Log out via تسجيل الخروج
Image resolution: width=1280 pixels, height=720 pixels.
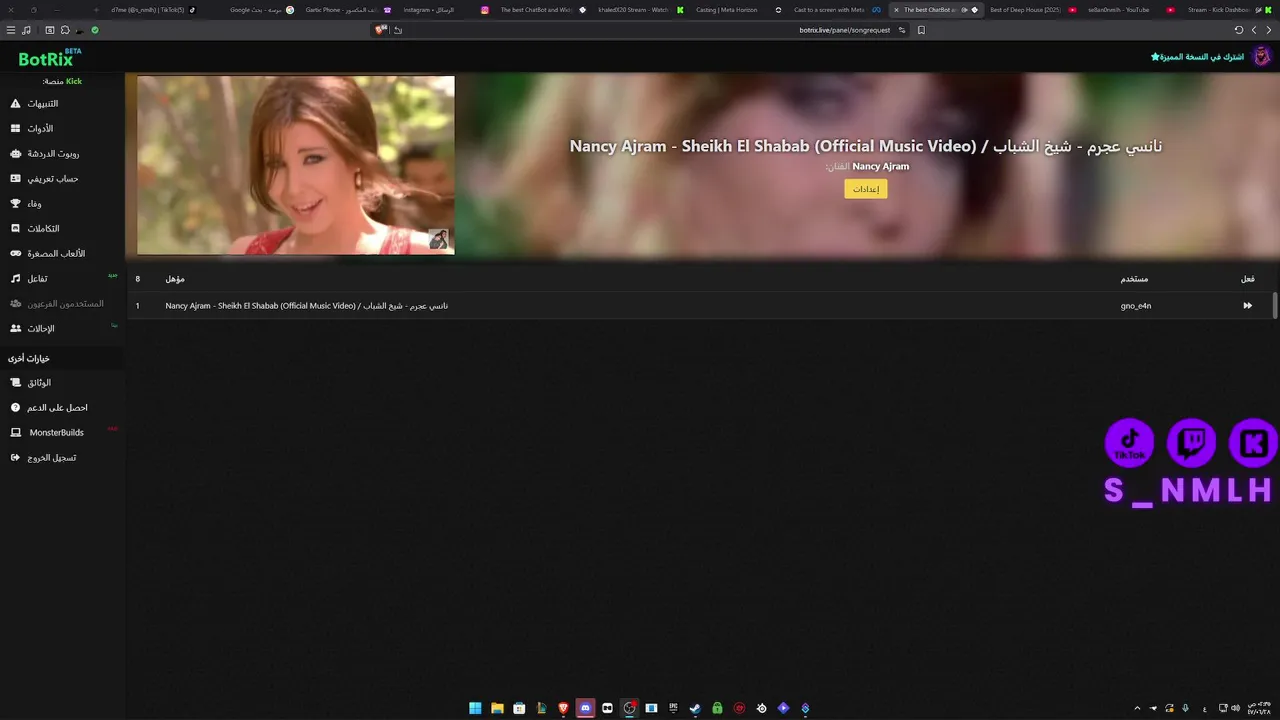43,458
